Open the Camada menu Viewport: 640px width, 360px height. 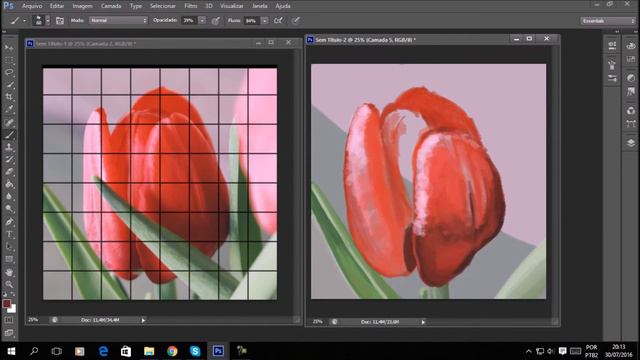[x=111, y=6]
